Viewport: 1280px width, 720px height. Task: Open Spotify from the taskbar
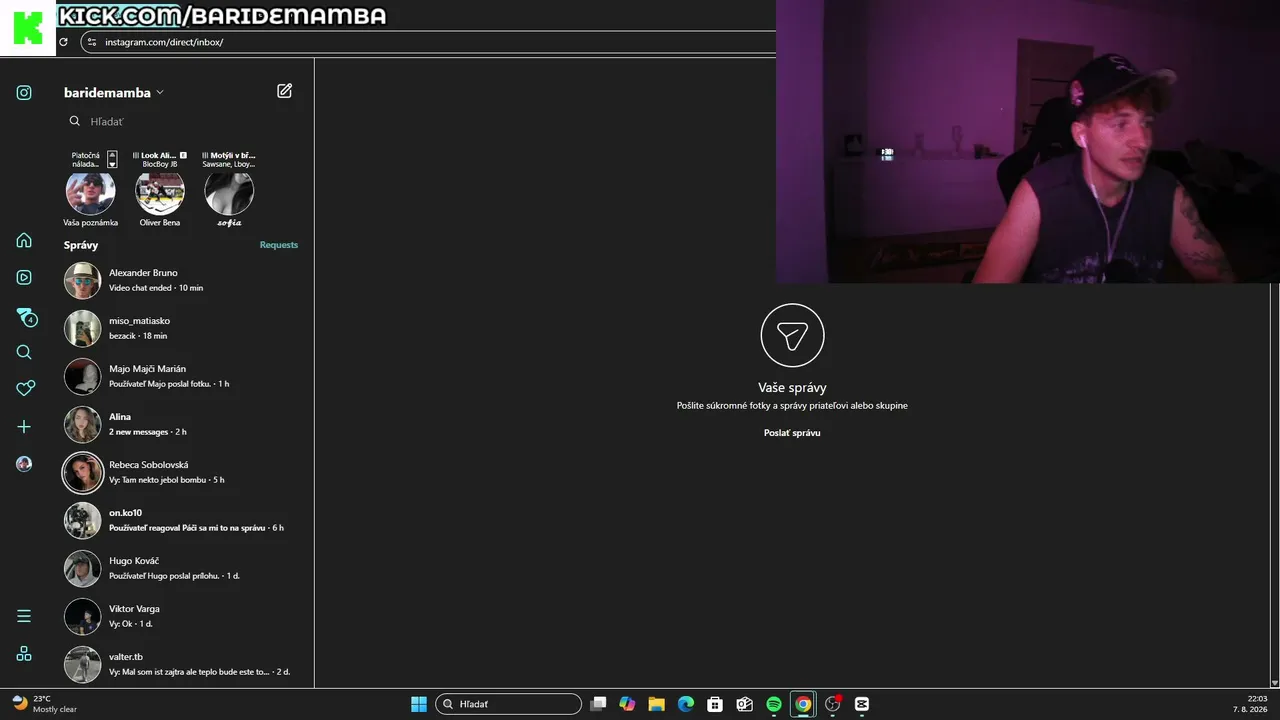point(774,704)
